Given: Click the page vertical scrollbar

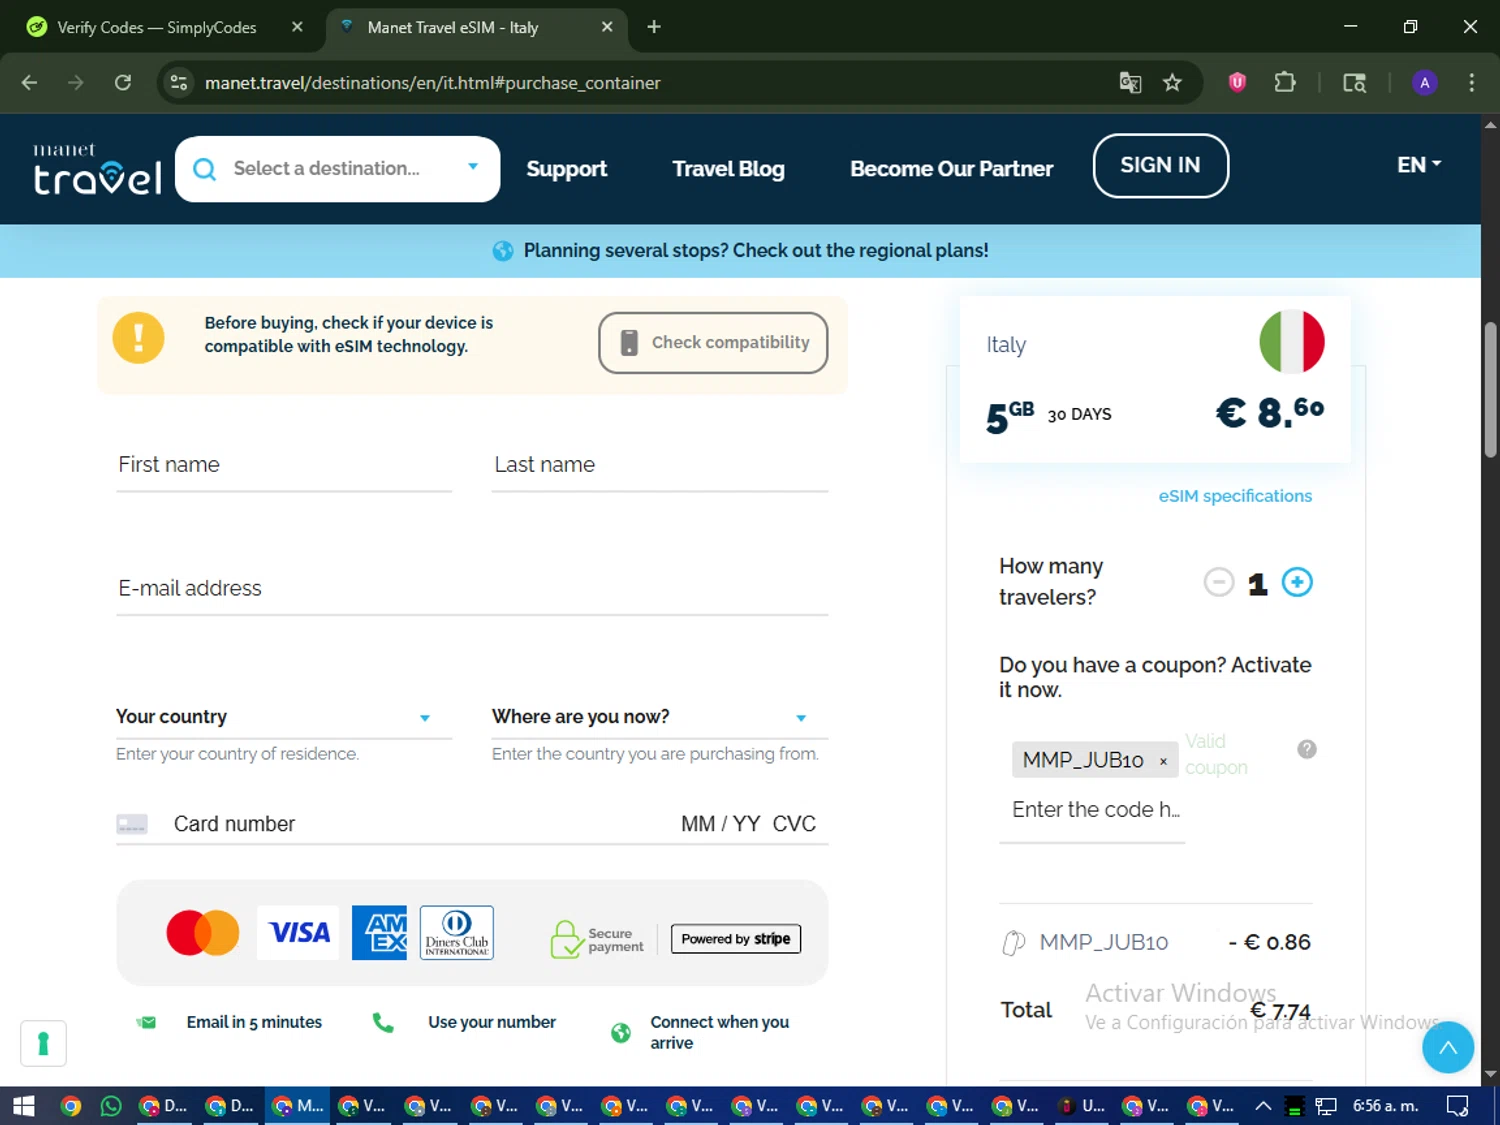Looking at the screenshot, I should pos(1490,390).
